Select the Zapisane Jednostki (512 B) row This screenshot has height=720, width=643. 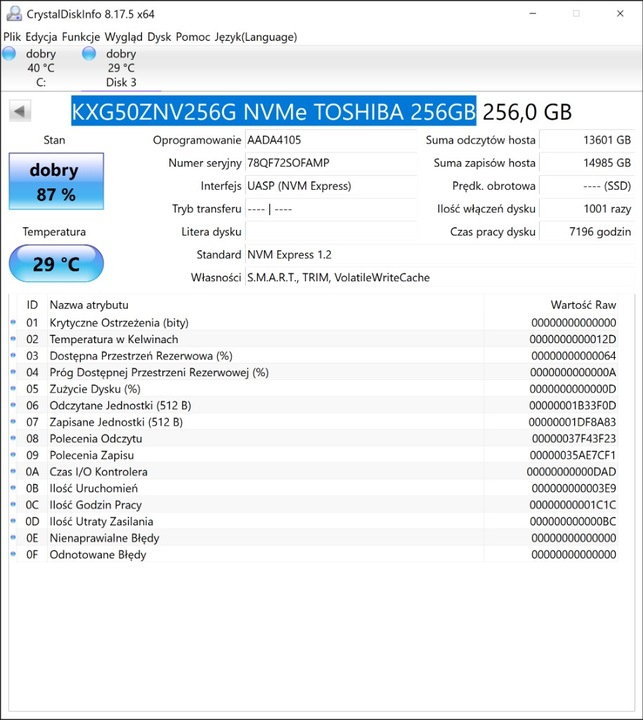(x=314, y=422)
